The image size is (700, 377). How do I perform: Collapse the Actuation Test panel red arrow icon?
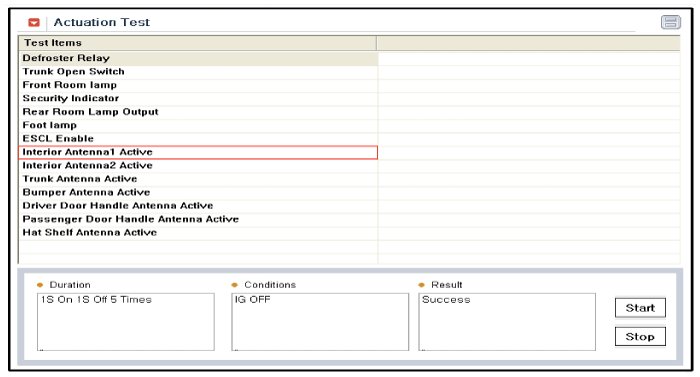[x=34, y=22]
